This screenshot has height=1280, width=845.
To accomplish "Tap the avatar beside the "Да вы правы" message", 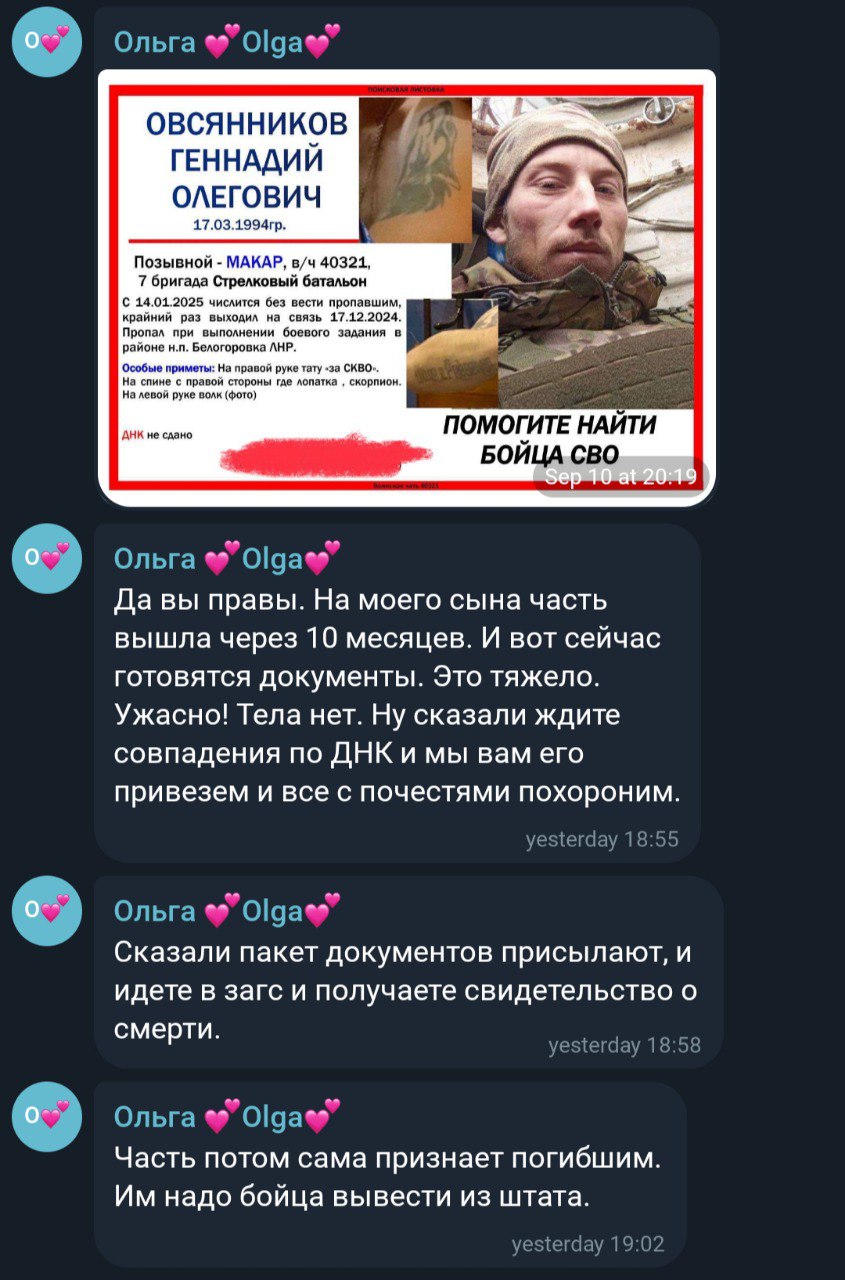I will (x=47, y=558).
